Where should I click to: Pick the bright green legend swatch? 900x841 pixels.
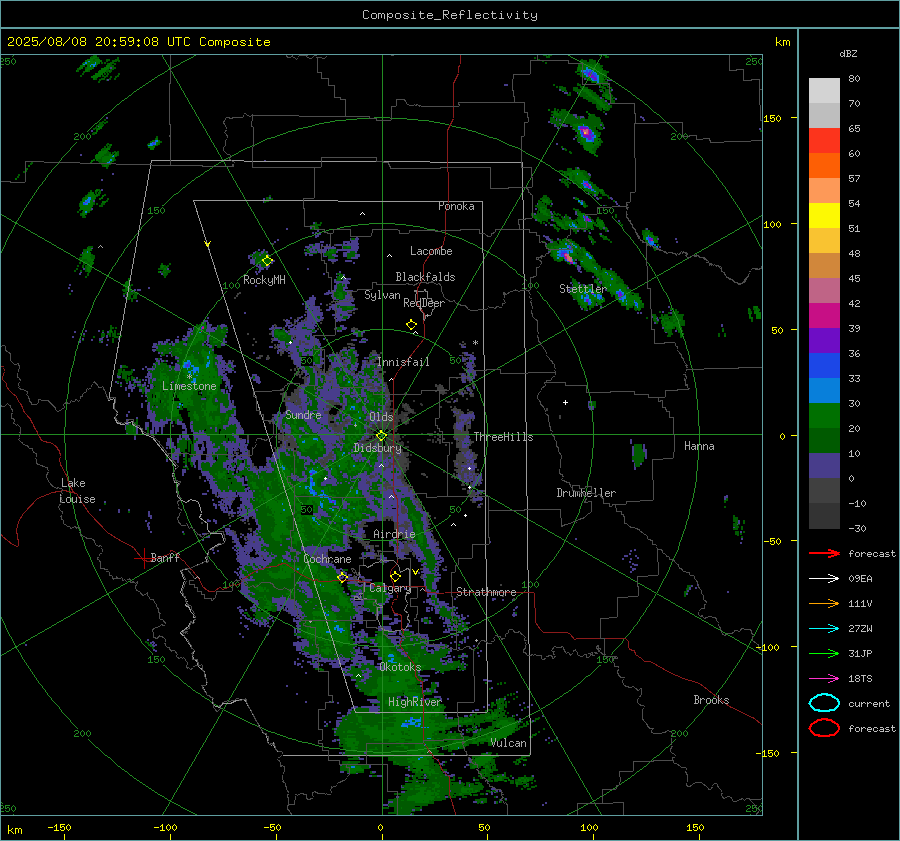coord(824,415)
